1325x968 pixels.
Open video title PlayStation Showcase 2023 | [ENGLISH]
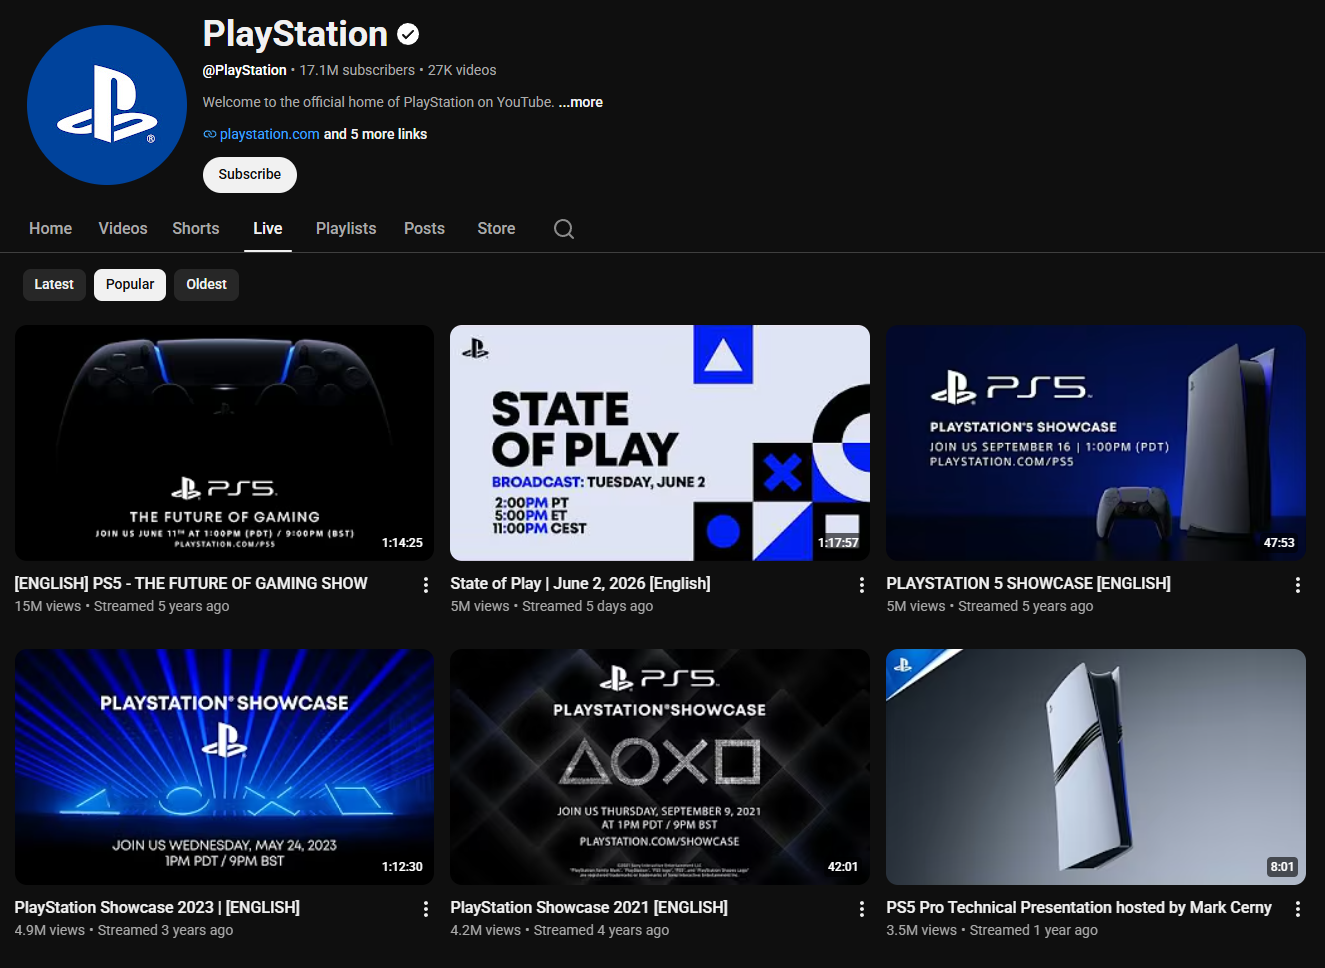pos(157,907)
